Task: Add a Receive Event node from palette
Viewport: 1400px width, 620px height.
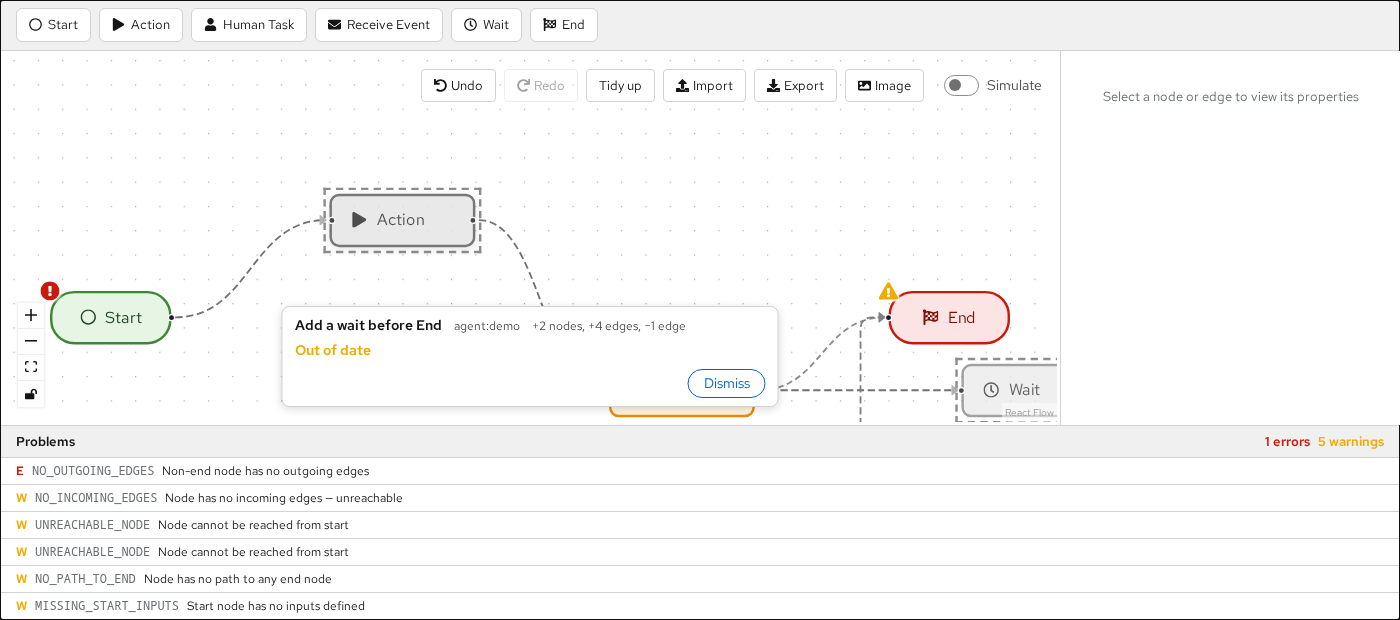Action: click(379, 25)
